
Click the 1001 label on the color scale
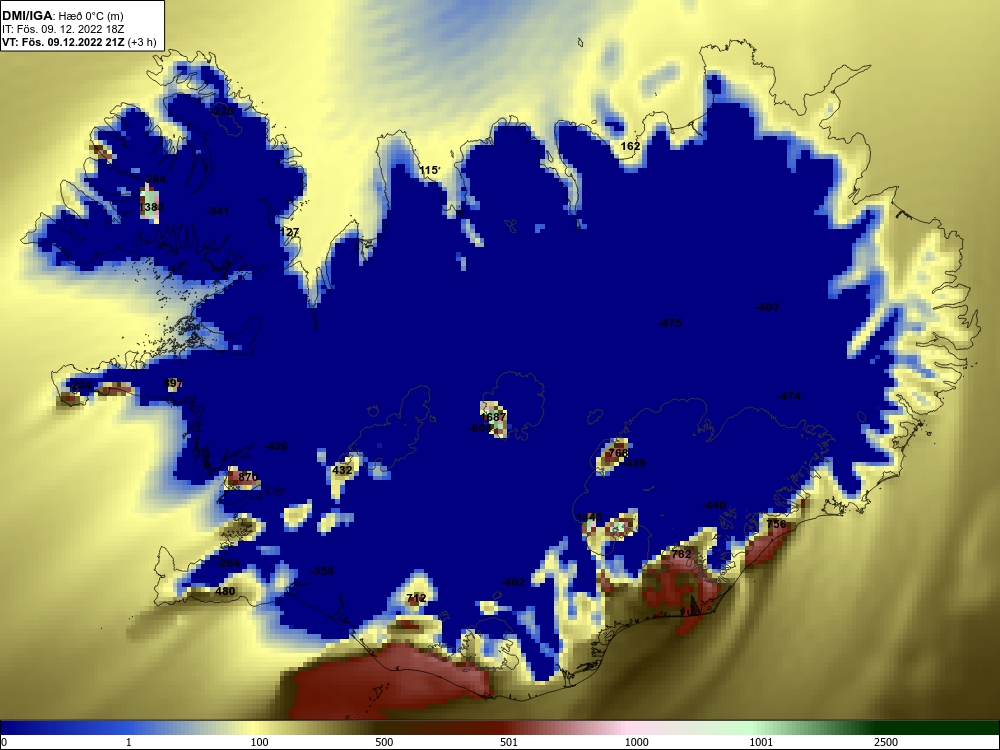coord(761,742)
